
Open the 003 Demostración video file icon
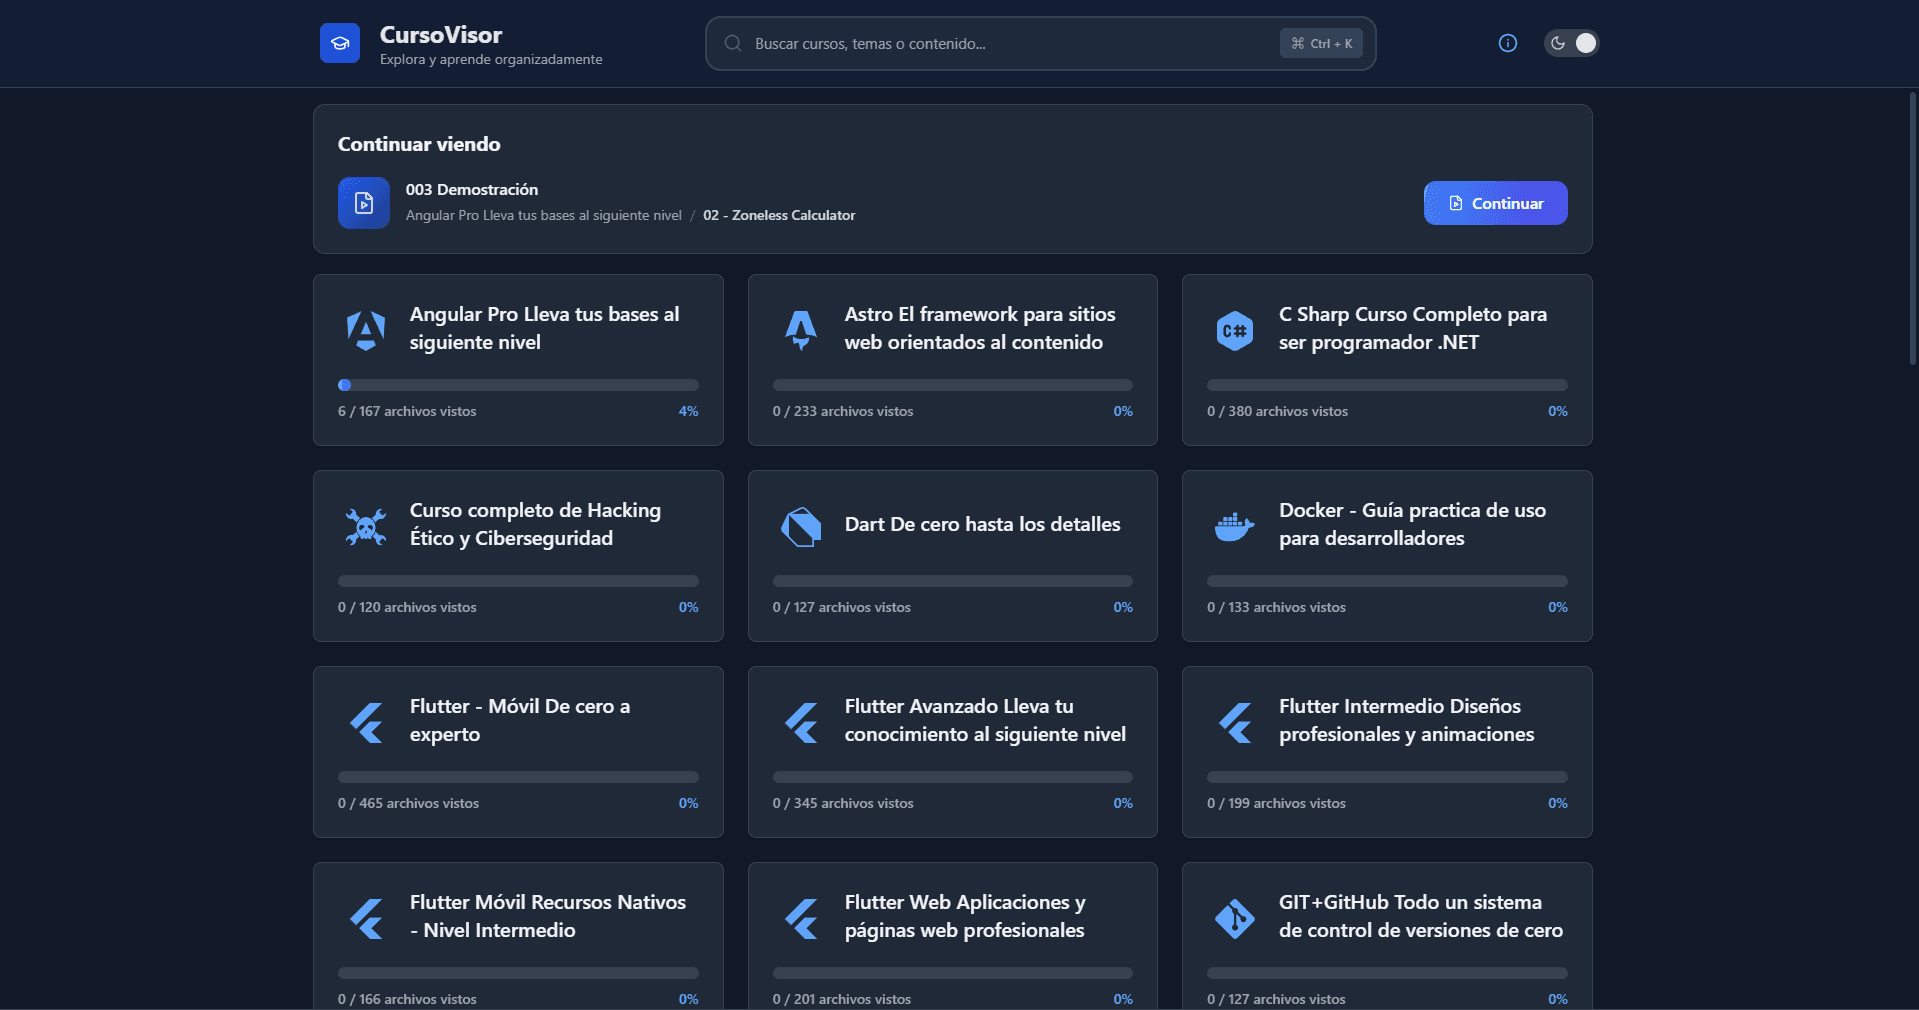(364, 203)
